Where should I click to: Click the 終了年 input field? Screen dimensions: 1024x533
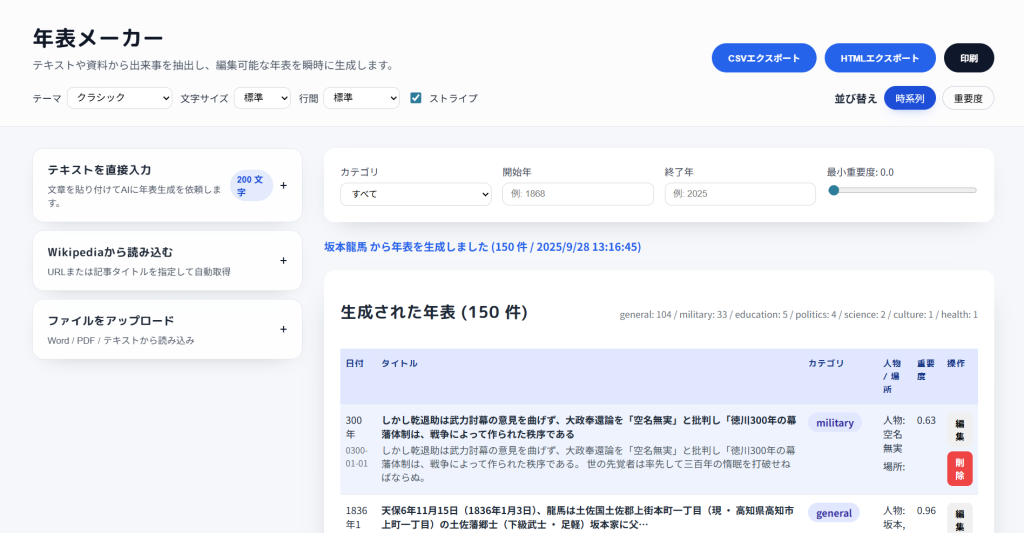coord(739,194)
